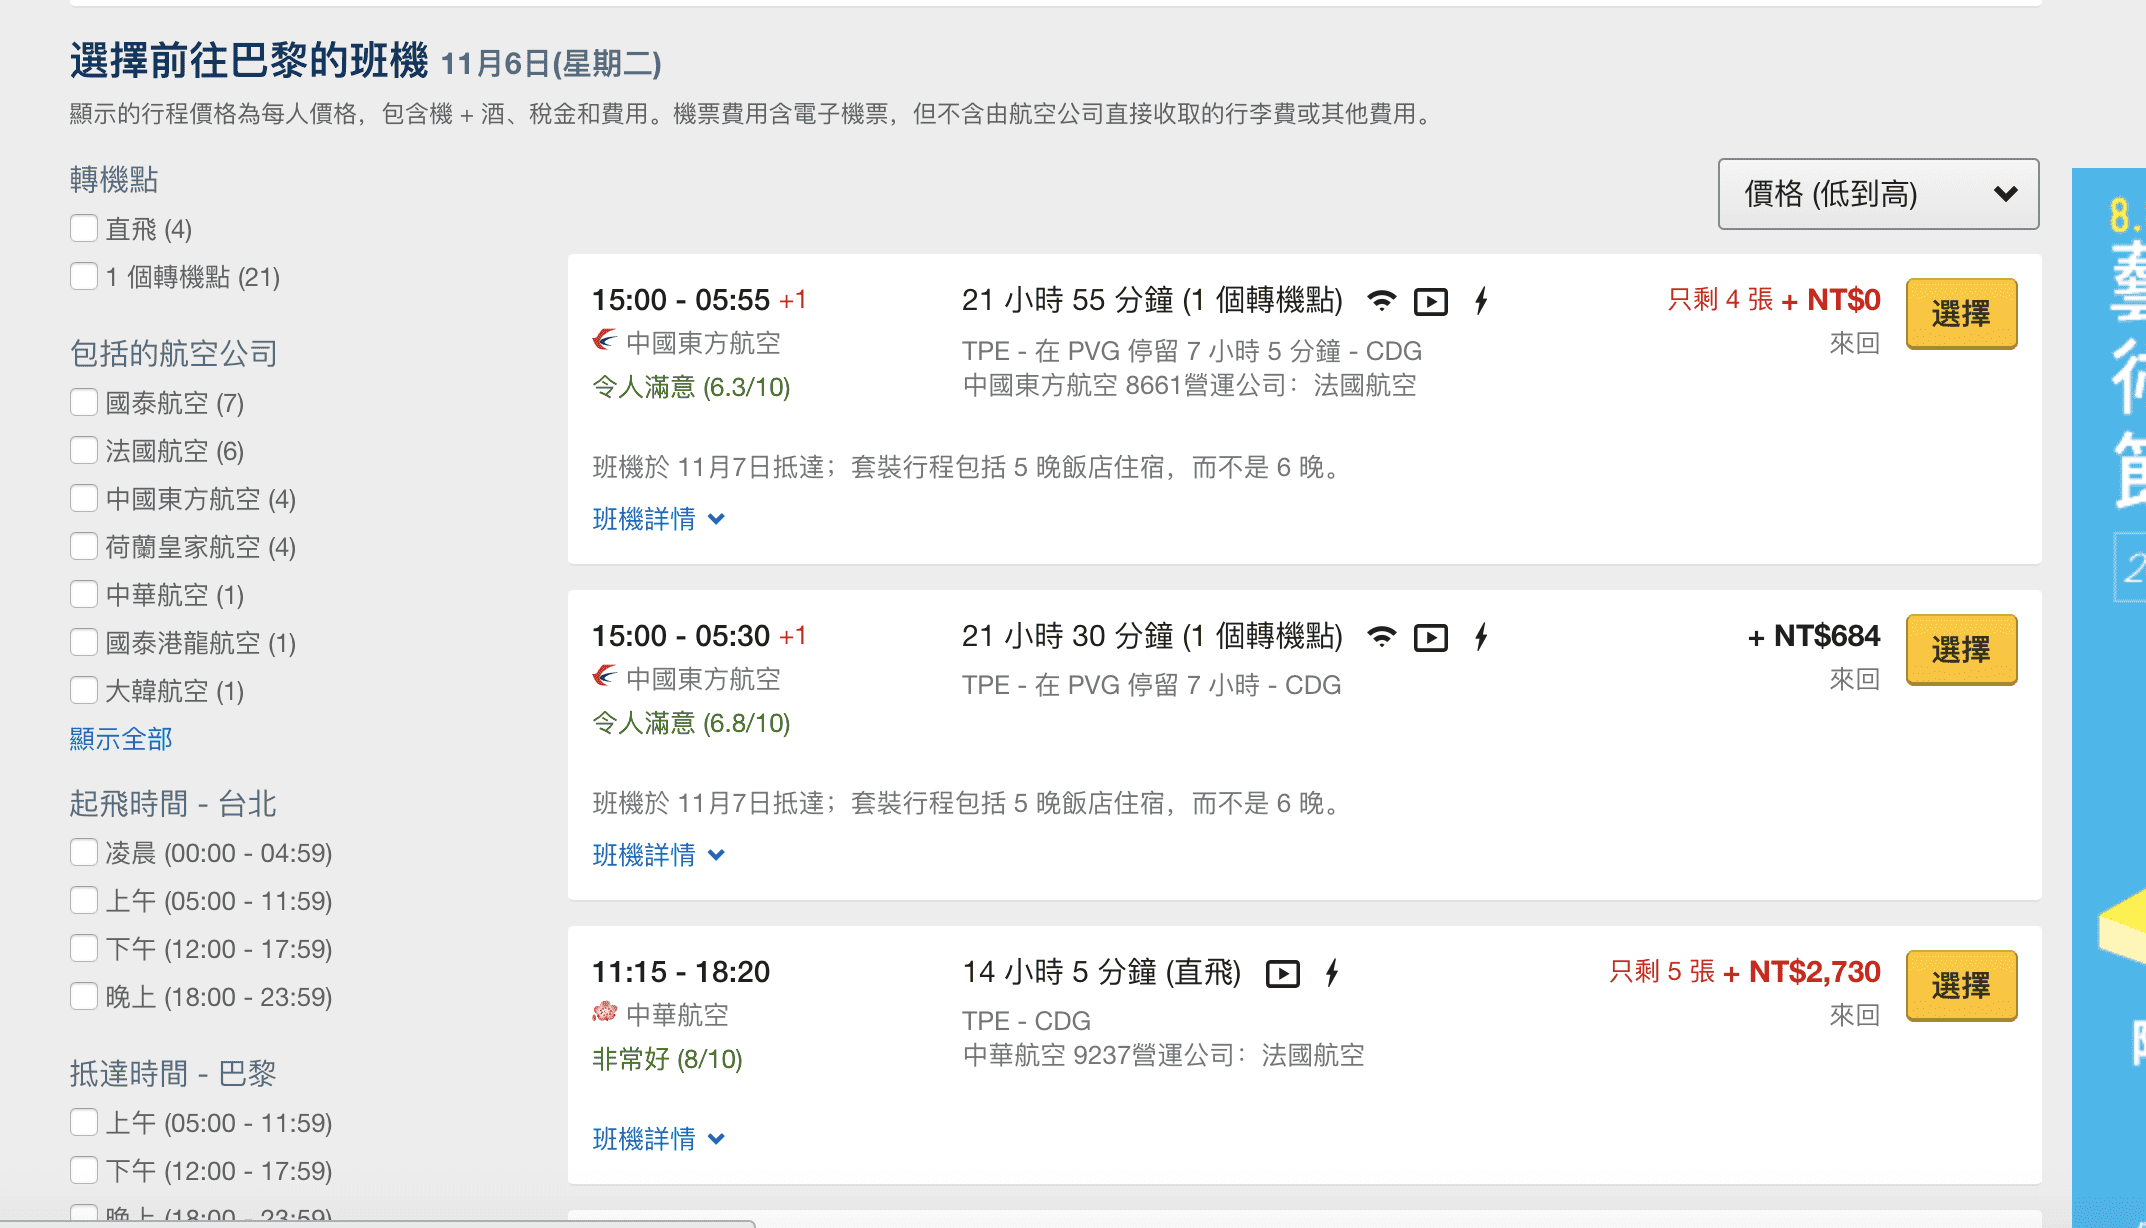Click rating 令人滿意 (6.8/10)

(x=691, y=723)
